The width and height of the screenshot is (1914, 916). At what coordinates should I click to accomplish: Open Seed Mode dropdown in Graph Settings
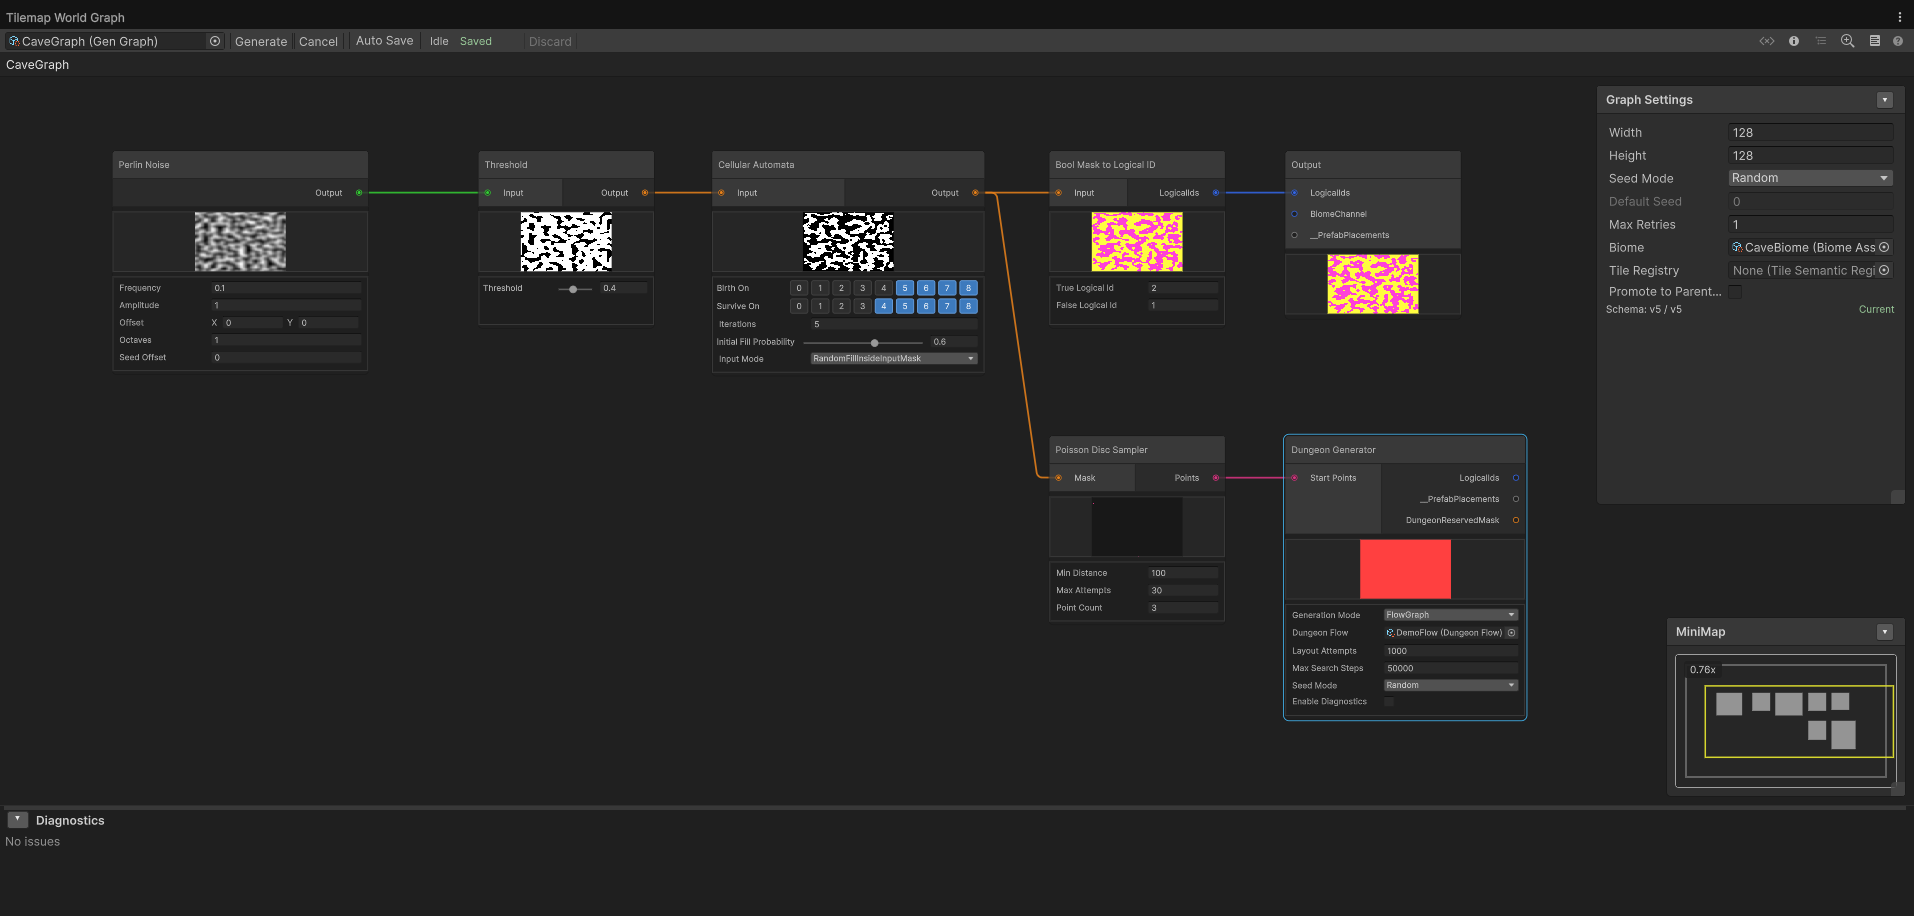[x=1811, y=178]
